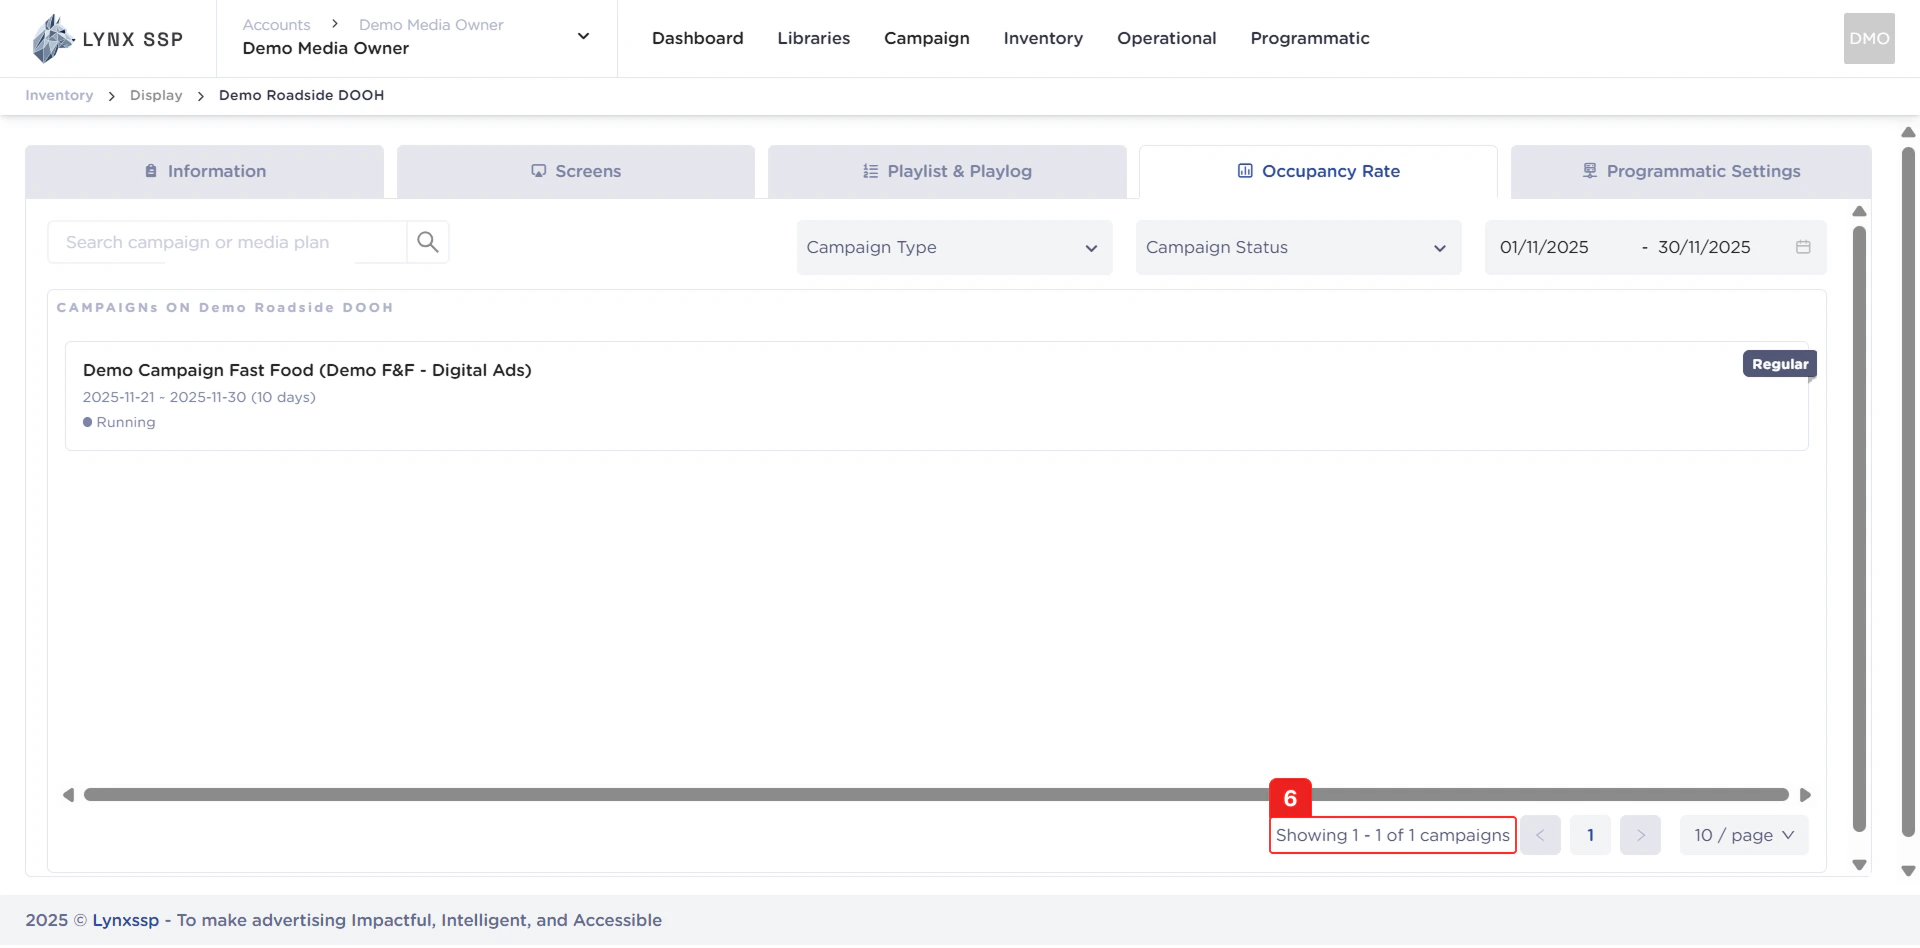Switch to the Information tab
This screenshot has height=948, width=1920.
[205, 171]
